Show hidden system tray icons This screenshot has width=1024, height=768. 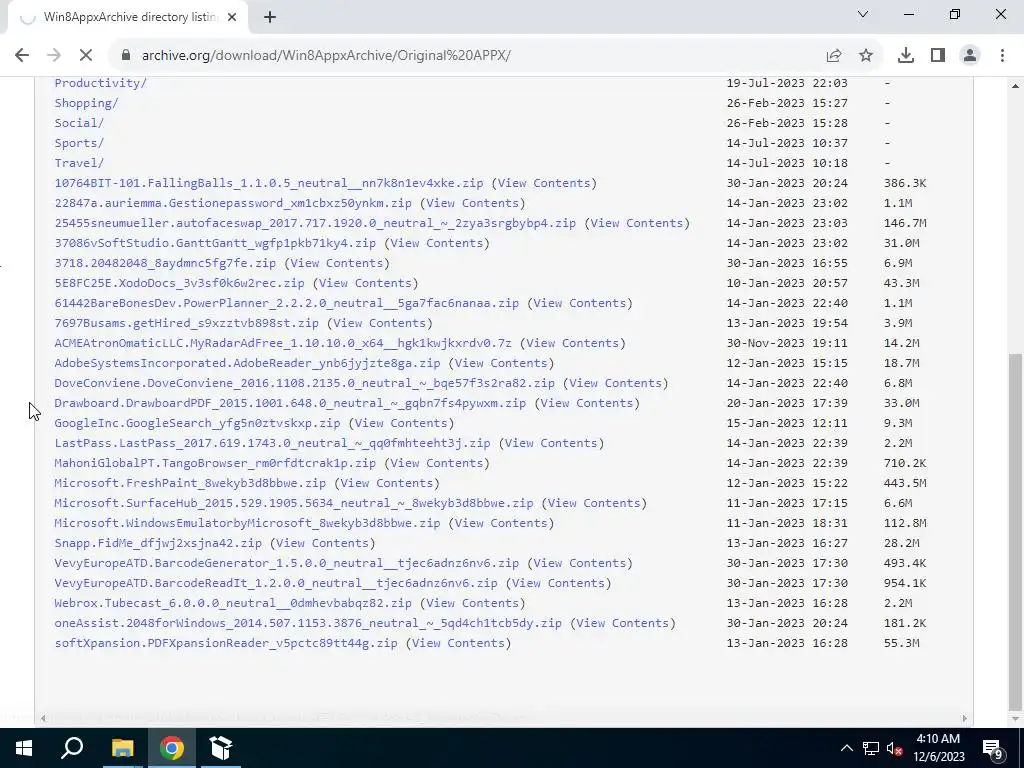[x=846, y=748]
